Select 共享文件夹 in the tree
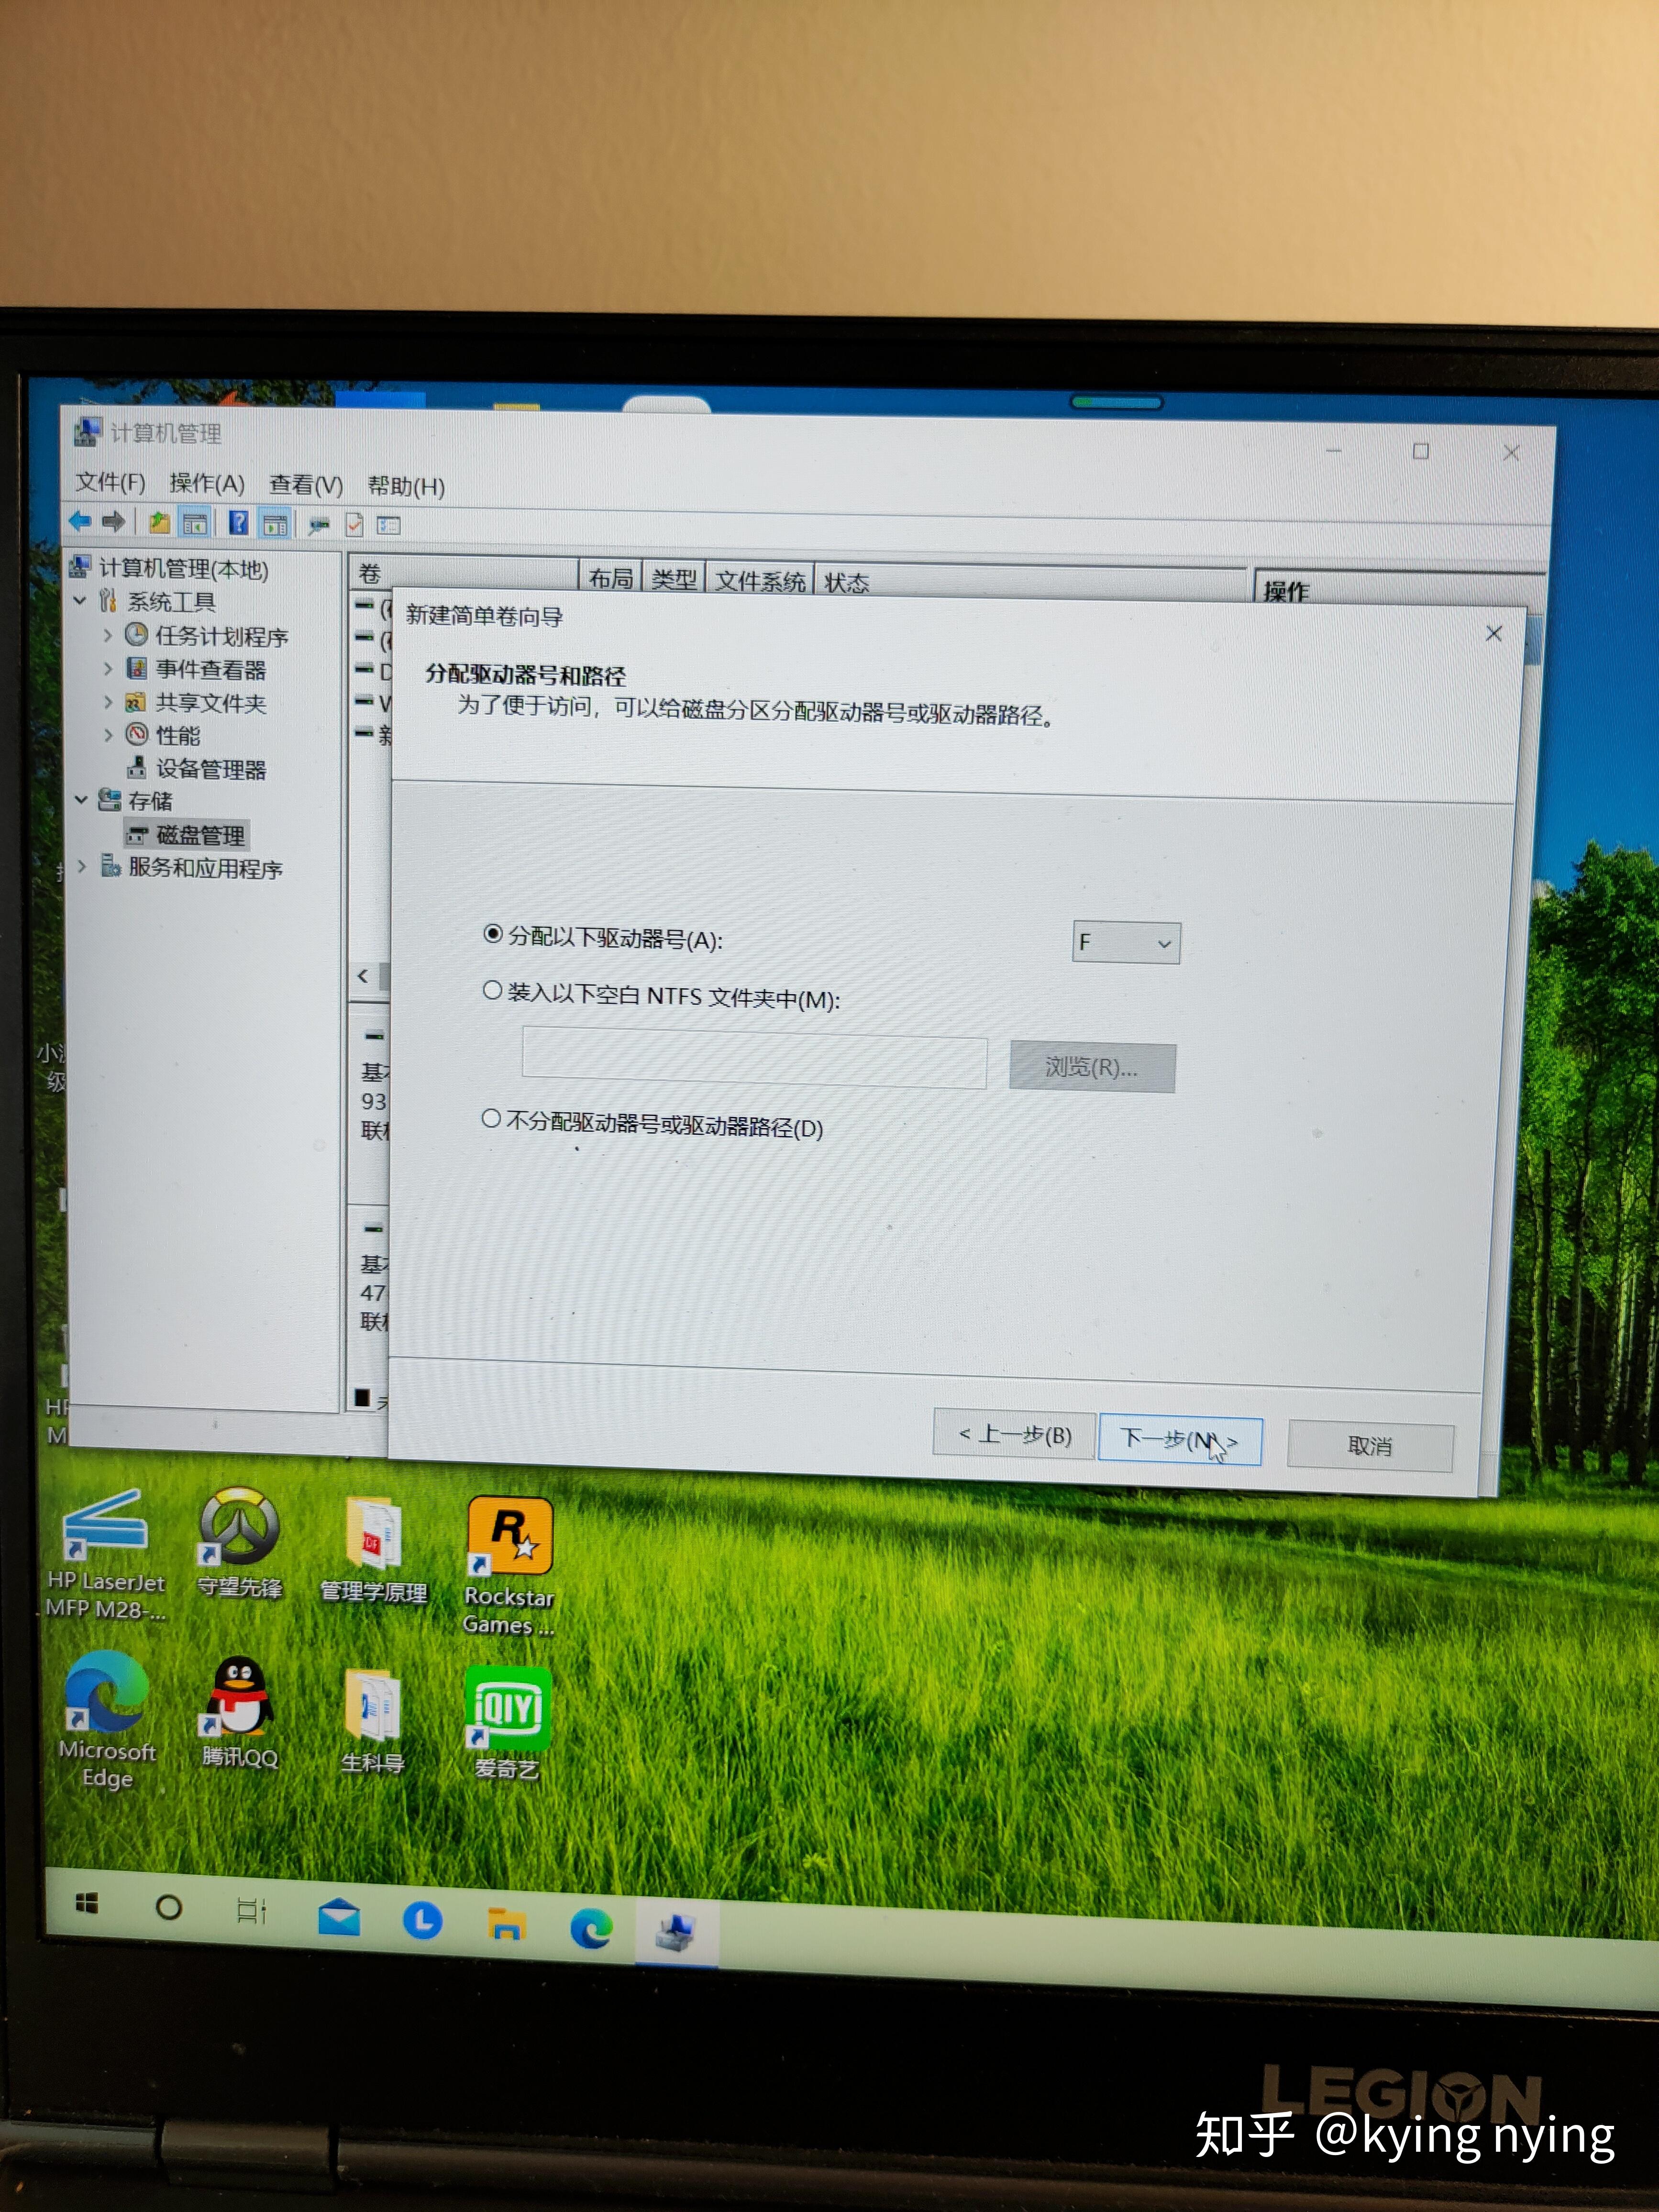The image size is (1659, 2212). coord(210,703)
